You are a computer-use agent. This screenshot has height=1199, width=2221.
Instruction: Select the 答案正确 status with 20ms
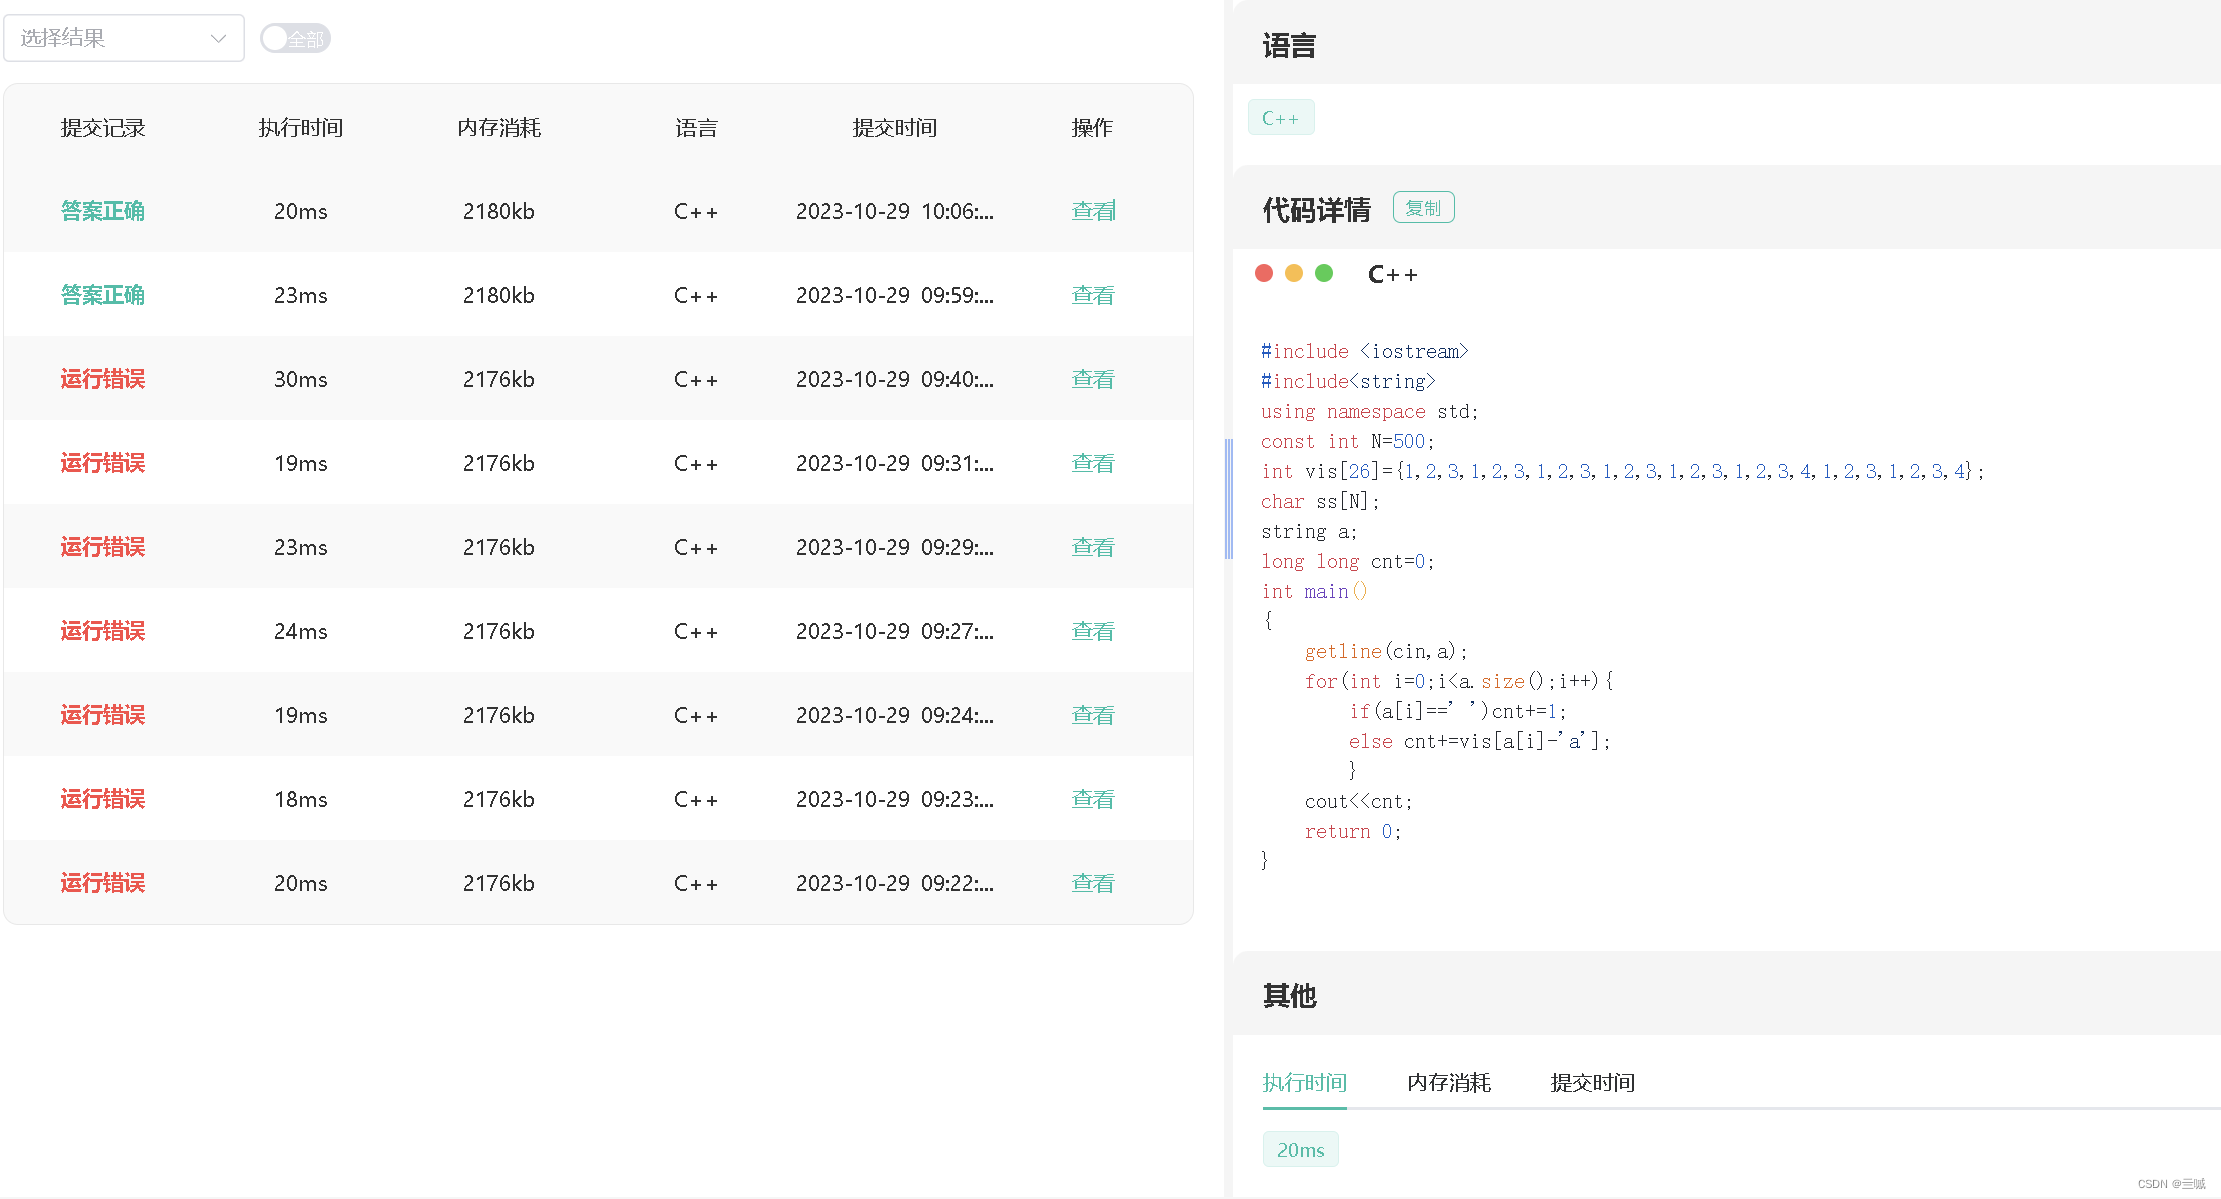click(x=102, y=211)
